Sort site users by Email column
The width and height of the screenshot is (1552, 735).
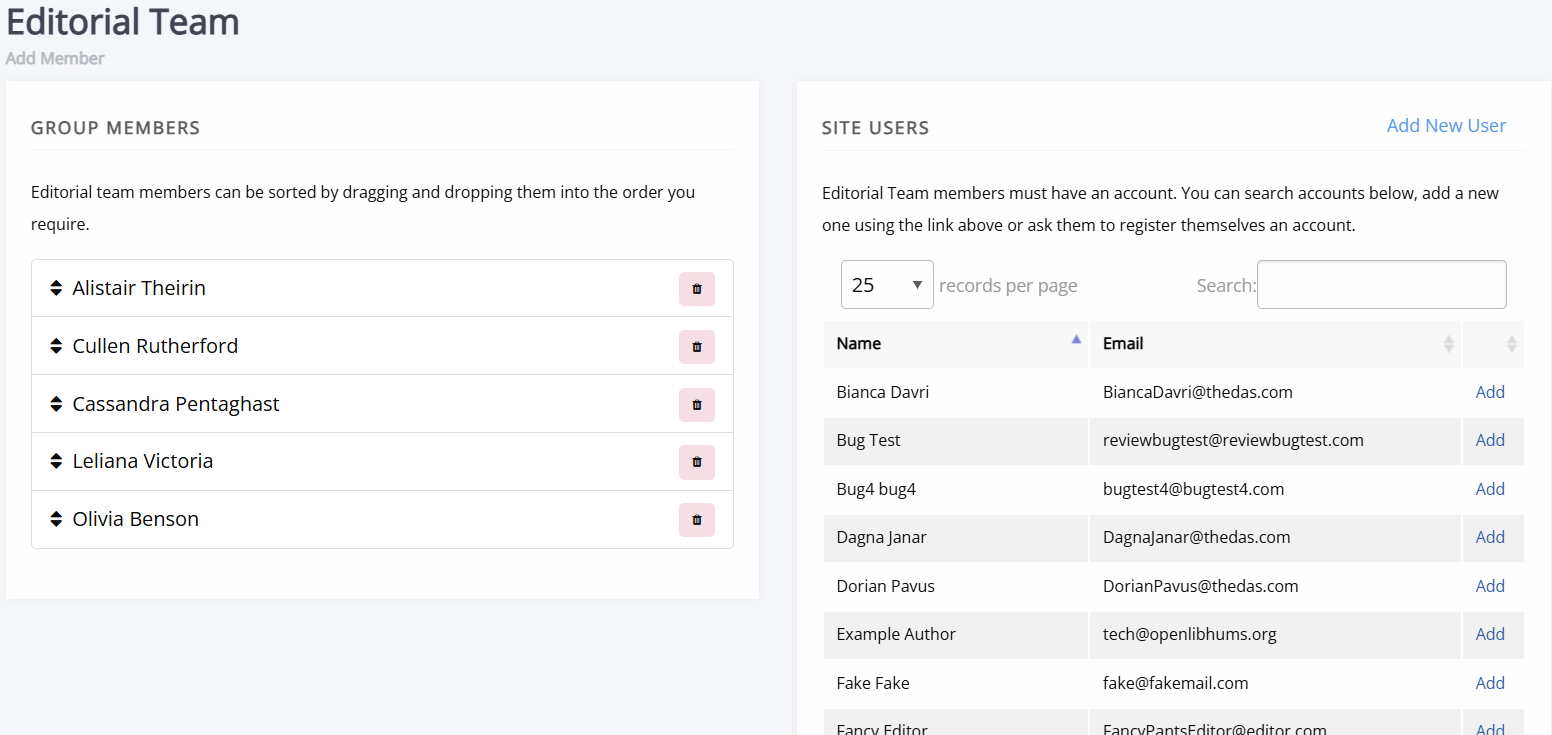click(x=1275, y=344)
